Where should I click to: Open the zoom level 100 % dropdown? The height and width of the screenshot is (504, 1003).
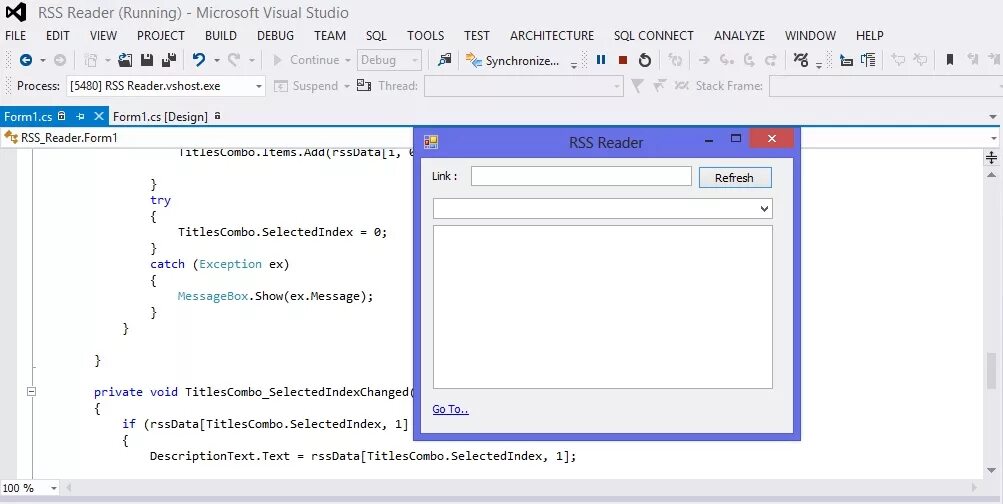tap(54, 488)
